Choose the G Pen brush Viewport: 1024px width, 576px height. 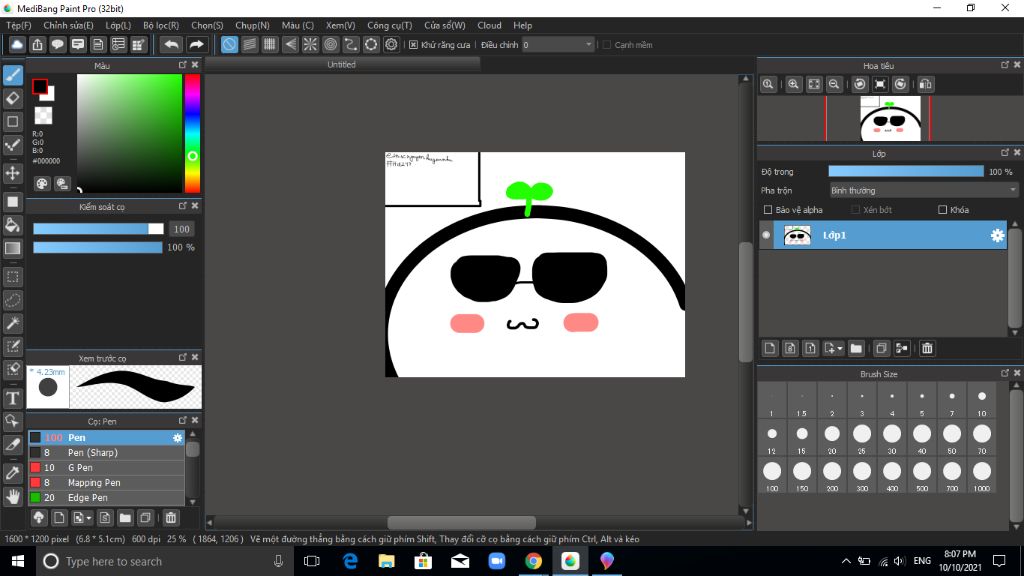click(x=106, y=468)
